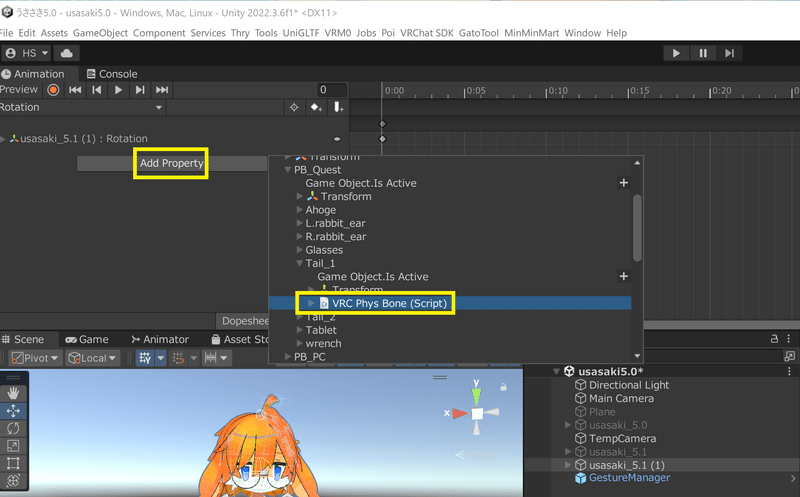The image size is (800, 497).
Task: Expand usasaki_5.1 (1) in hierarchy
Action: point(567,465)
